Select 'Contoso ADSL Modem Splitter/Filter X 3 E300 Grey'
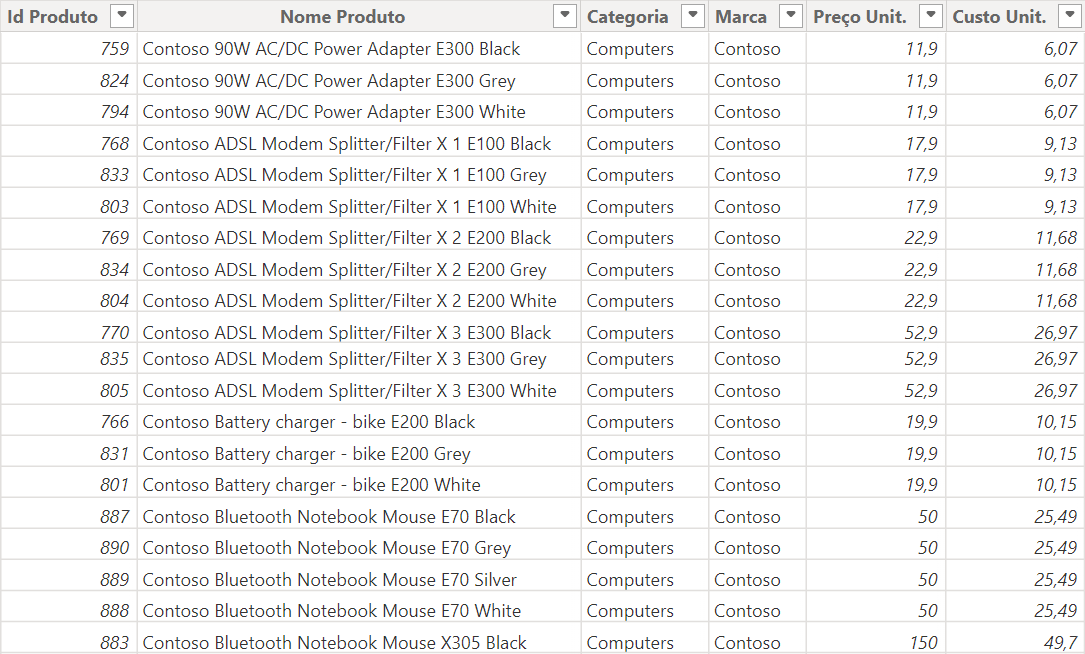Viewport: 1085px width, 654px height. (x=345, y=359)
